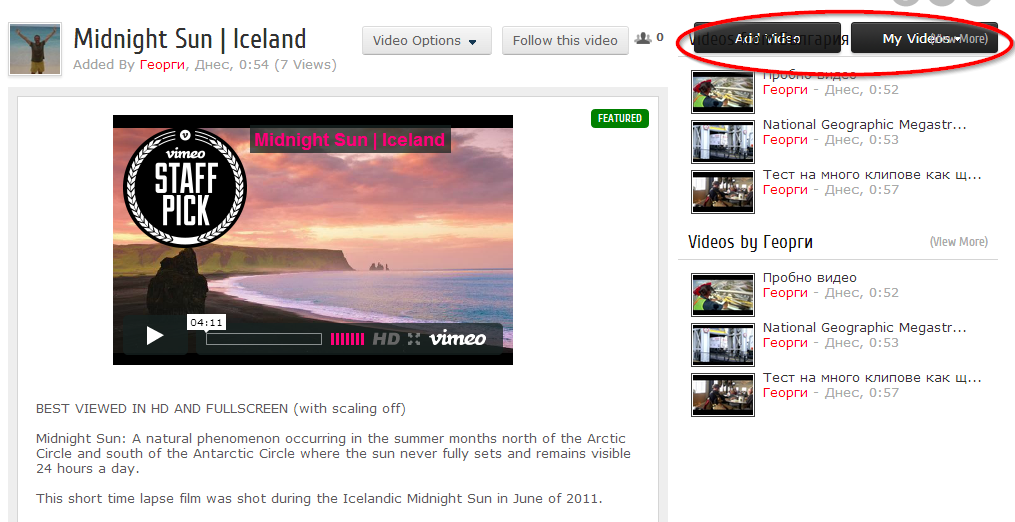
Task: Open National Geographic Megastr... thumbnail in top list
Action: point(722,142)
